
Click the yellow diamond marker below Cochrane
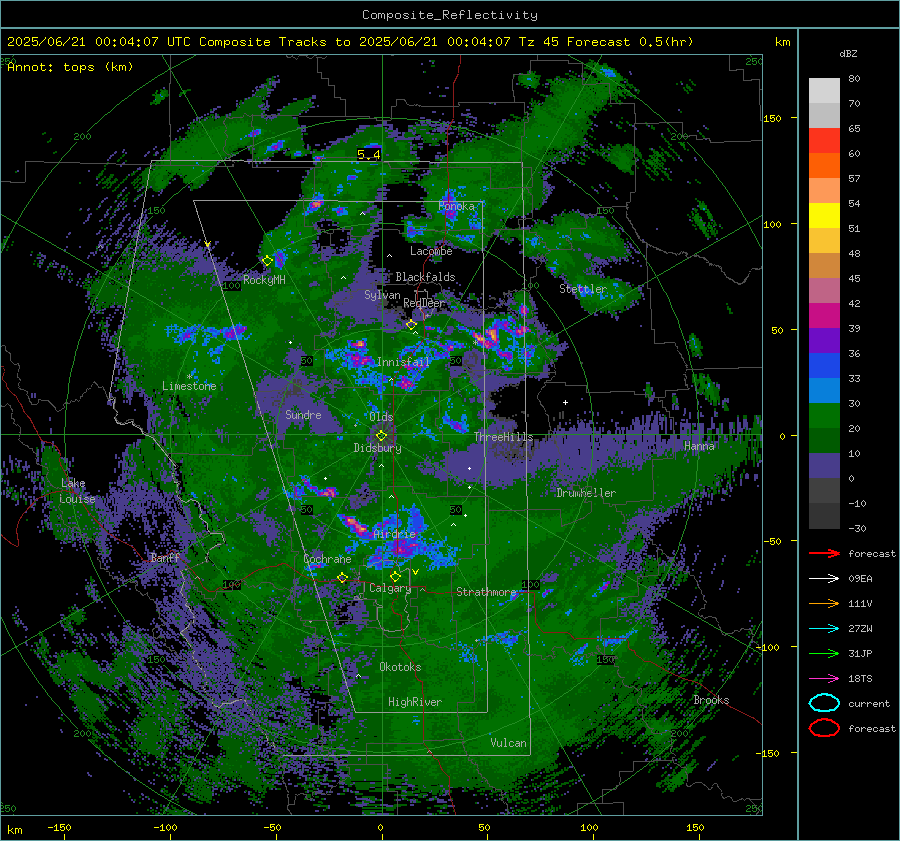point(343,578)
